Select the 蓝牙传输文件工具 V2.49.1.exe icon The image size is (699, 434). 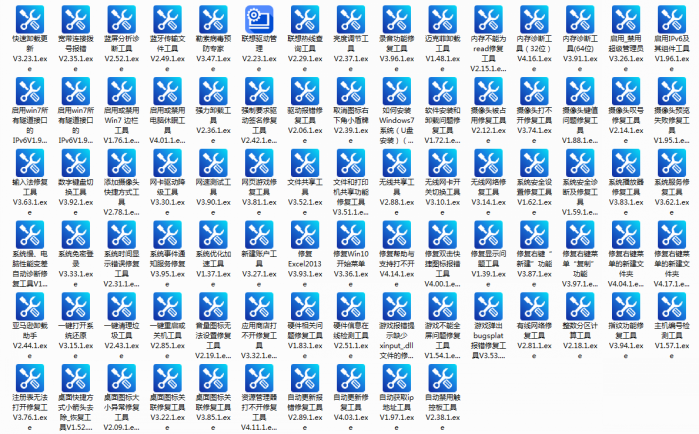pos(167,20)
